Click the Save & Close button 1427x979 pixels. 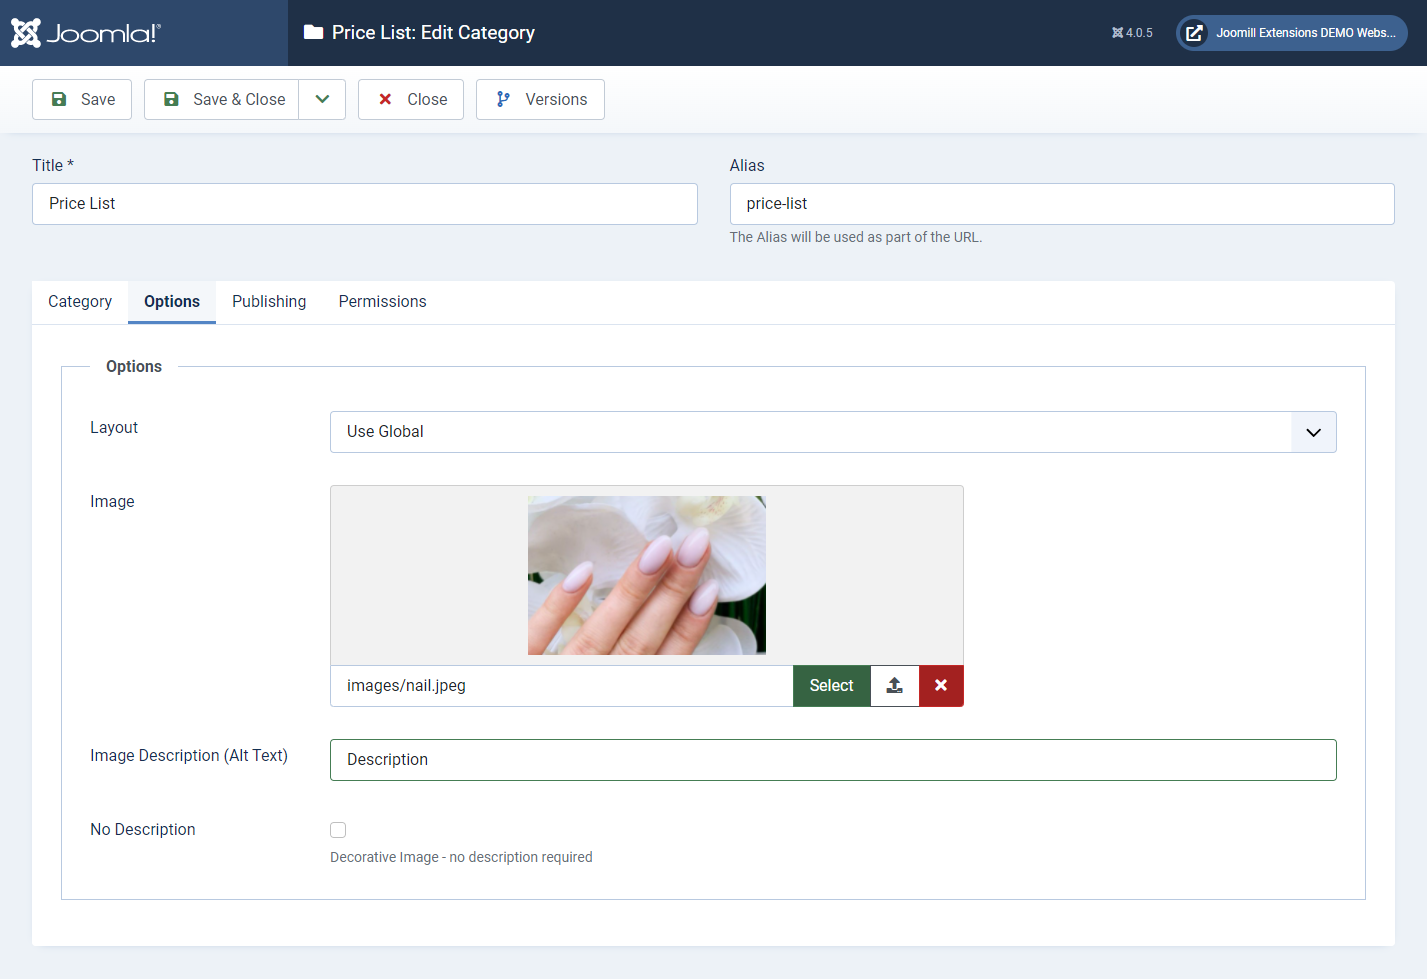pyautogui.click(x=222, y=100)
